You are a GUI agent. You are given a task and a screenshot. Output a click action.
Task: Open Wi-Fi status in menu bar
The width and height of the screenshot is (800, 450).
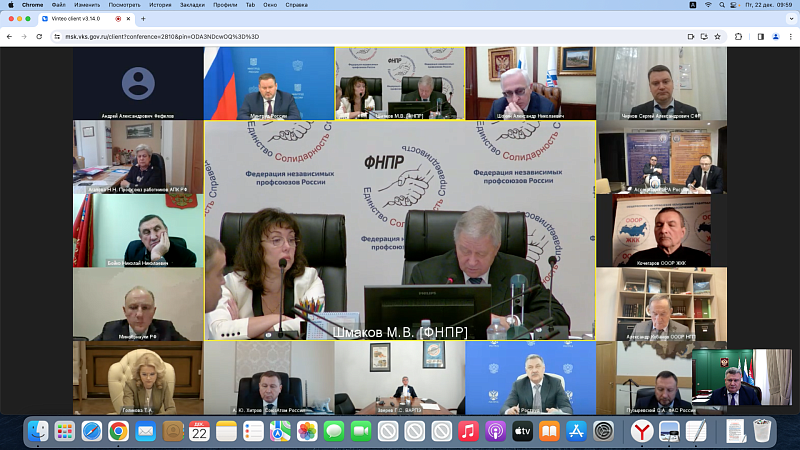tap(708, 5)
